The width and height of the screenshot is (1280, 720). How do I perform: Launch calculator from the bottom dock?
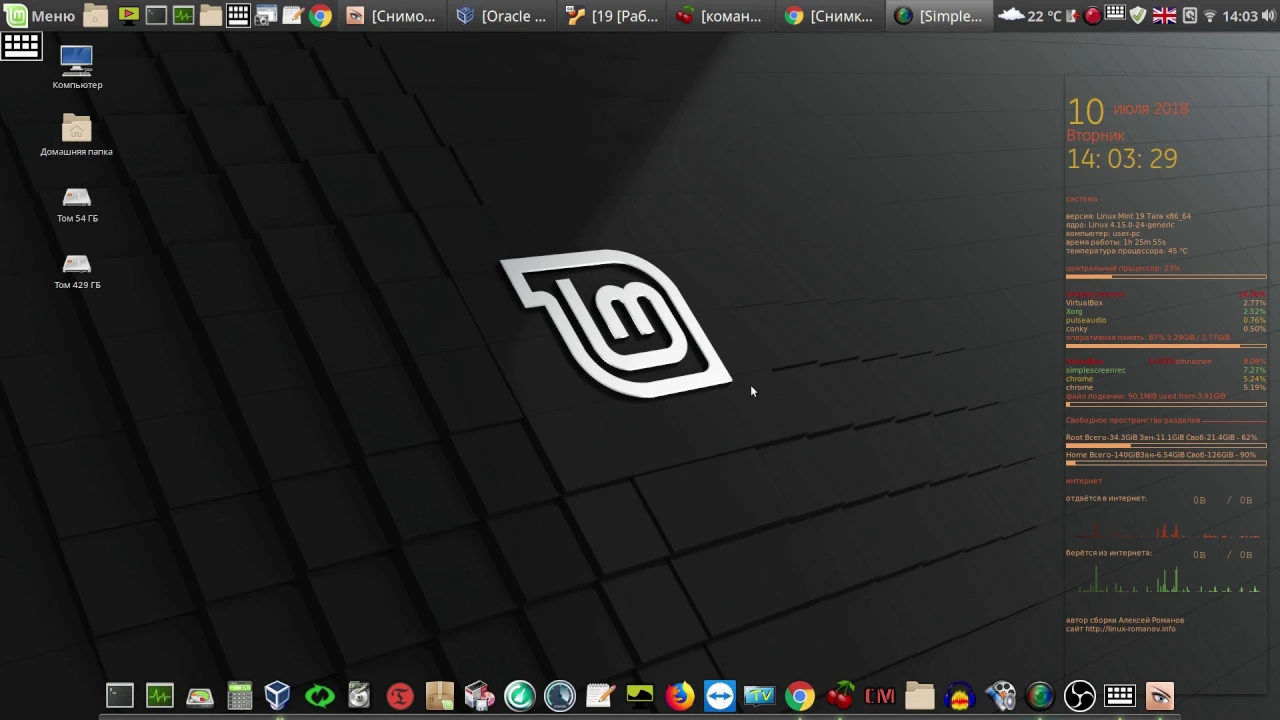pyautogui.click(x=240, y=695)
